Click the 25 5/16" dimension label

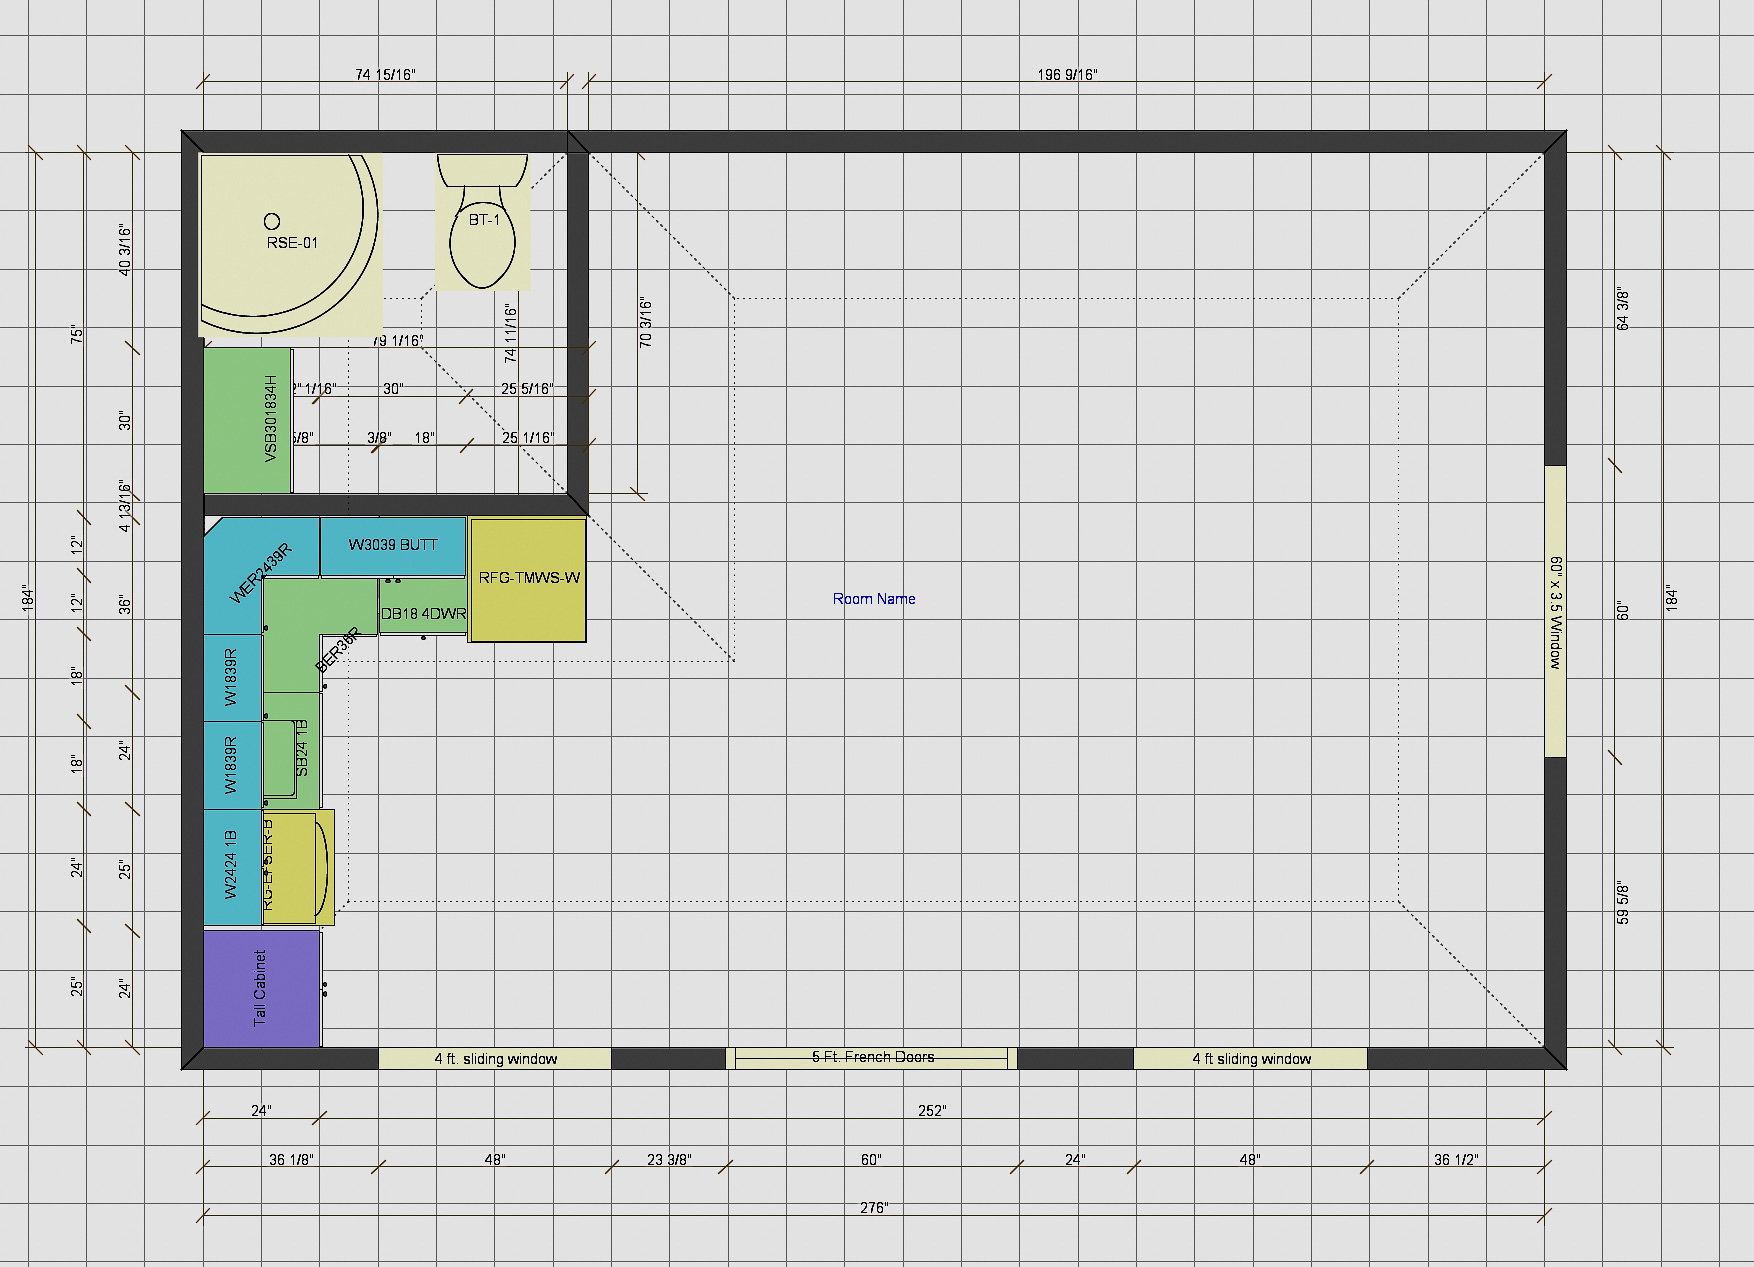click(x=527, y=389)
